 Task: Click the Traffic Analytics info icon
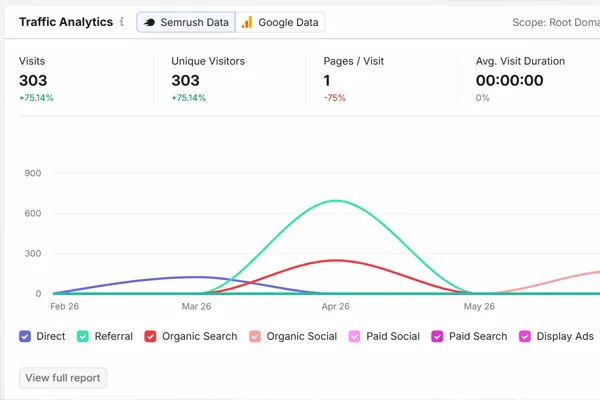[x=122, y=22]
